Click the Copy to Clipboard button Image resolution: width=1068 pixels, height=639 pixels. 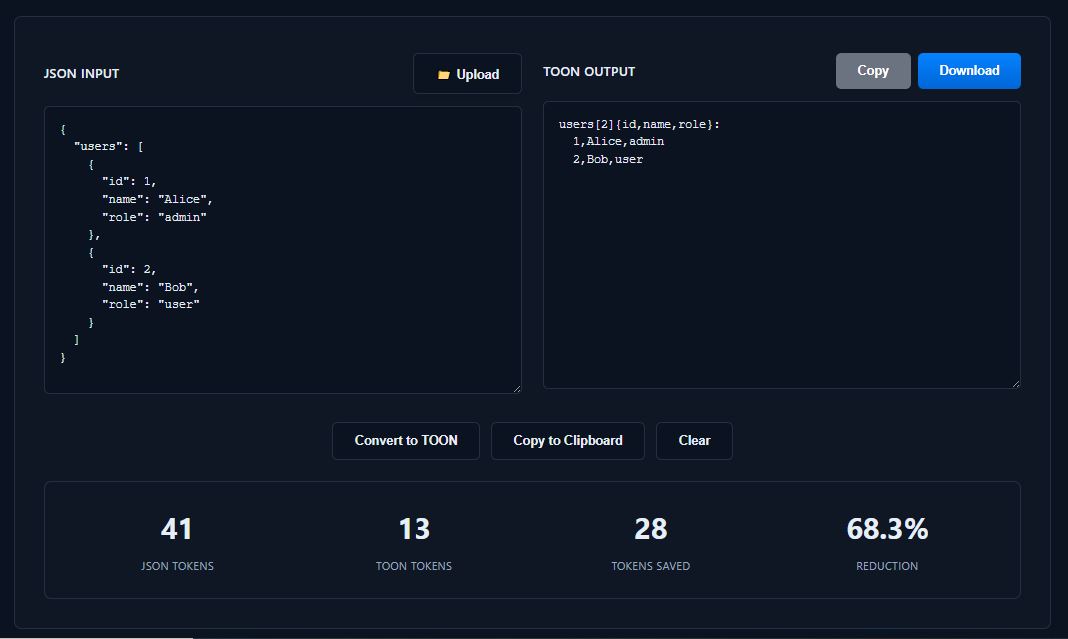567,441
